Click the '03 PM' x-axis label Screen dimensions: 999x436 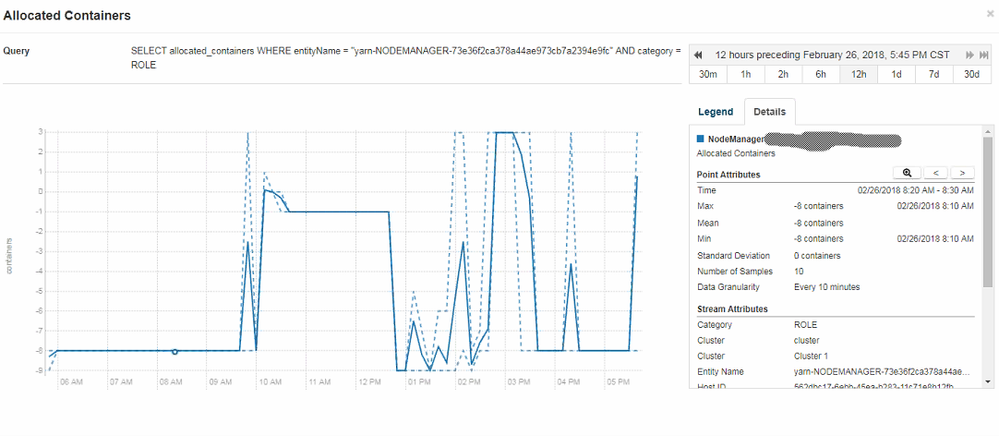point(518,382)
